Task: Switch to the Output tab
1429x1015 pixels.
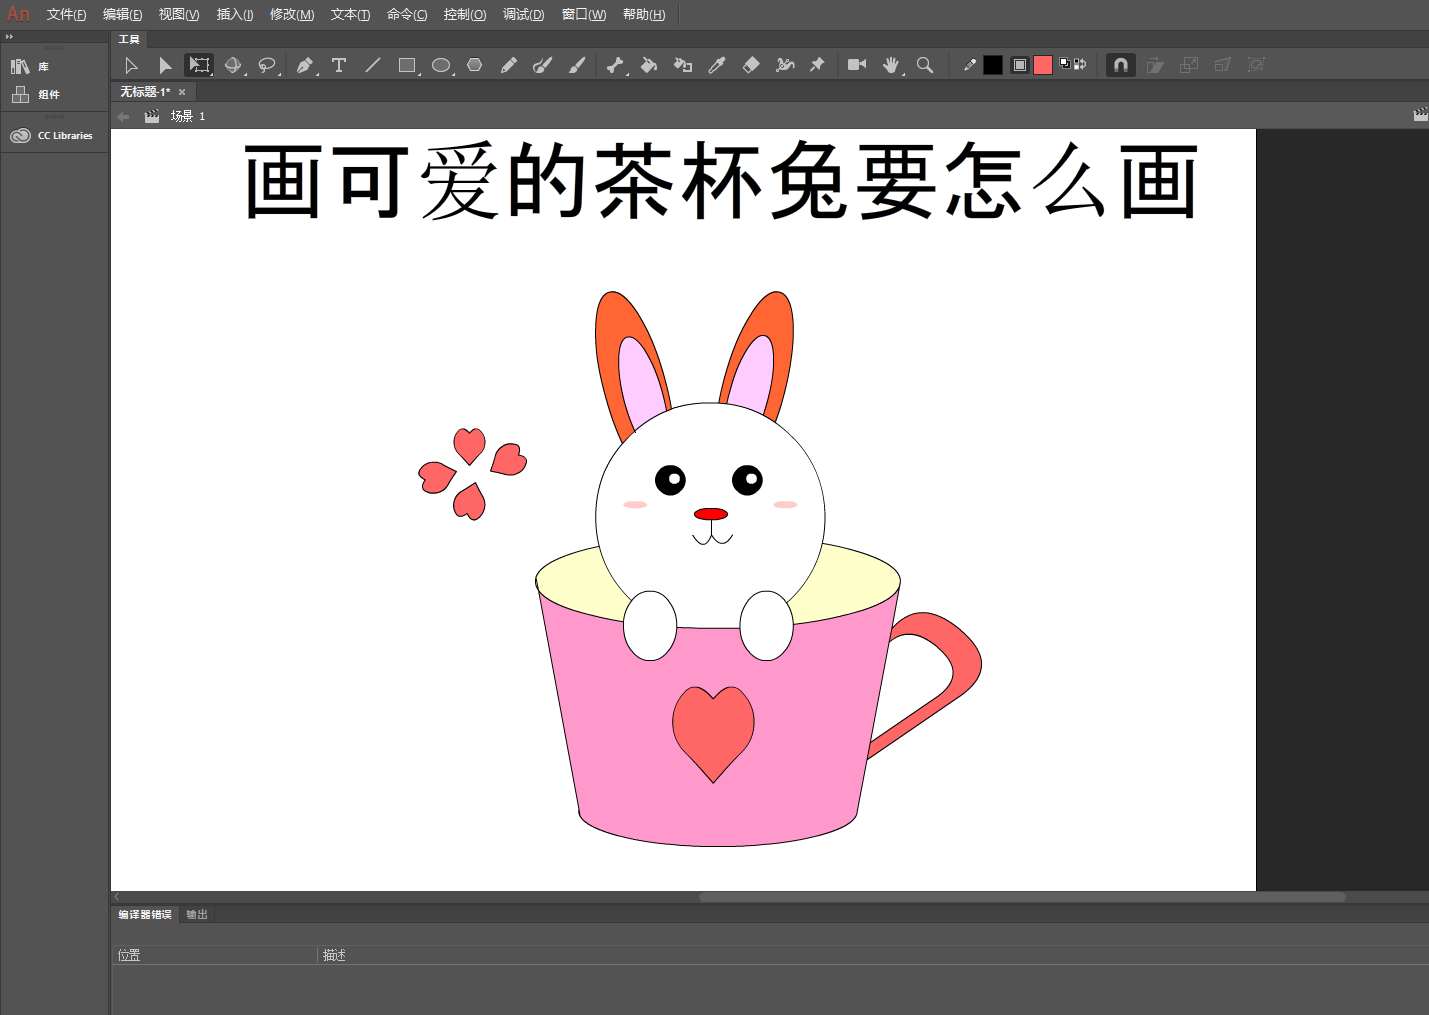Action: coord(197,914)
